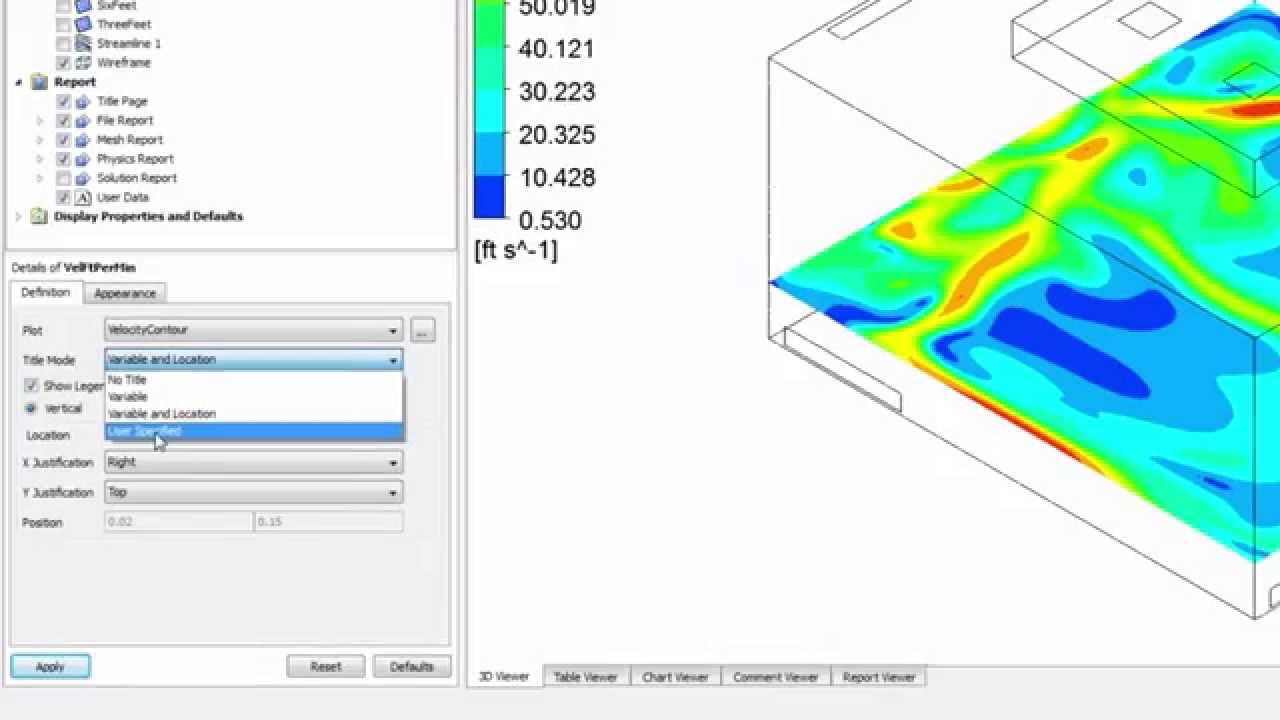The height and width of the screenshot is (720, 1280).
Task: Uncheck the File Report checkbox
Action: [x=64, y=120]
